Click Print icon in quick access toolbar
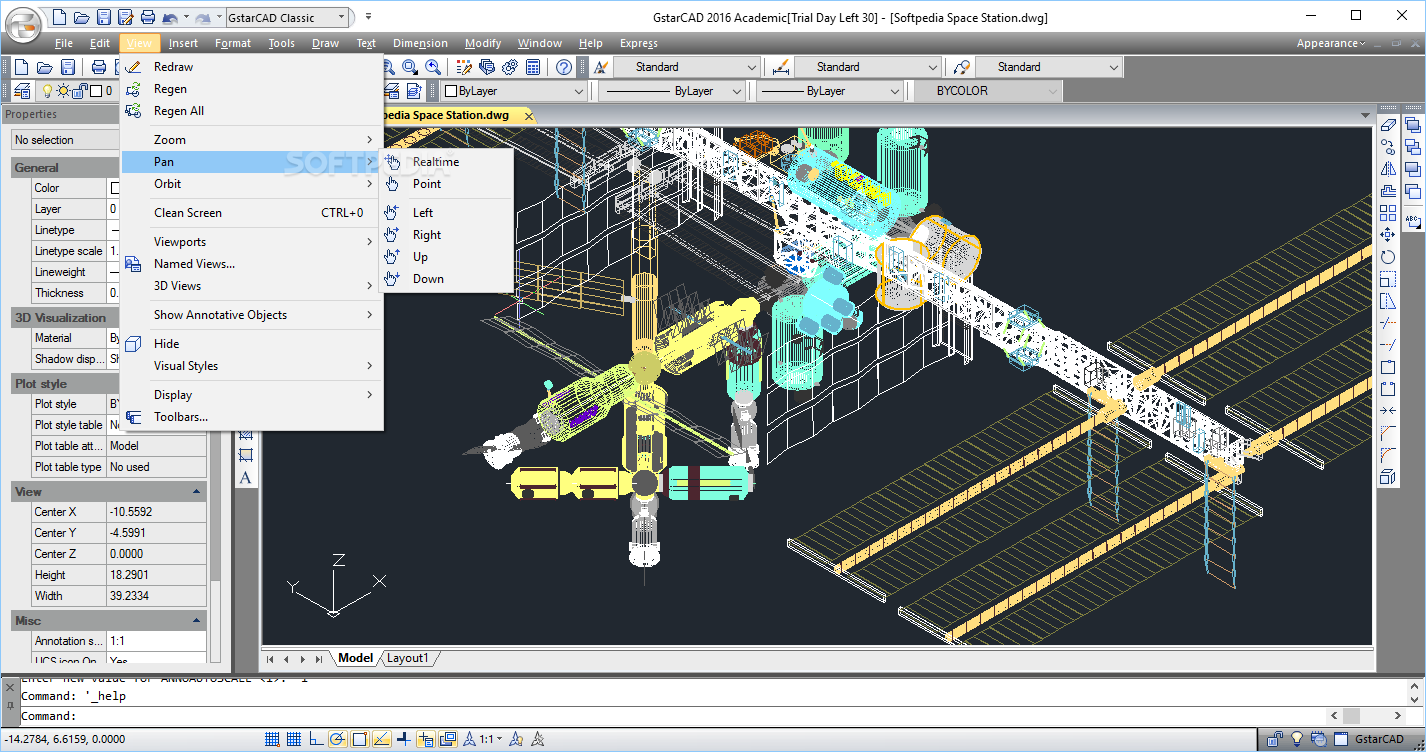1426x752 pixels. click(x=147, y=17)
